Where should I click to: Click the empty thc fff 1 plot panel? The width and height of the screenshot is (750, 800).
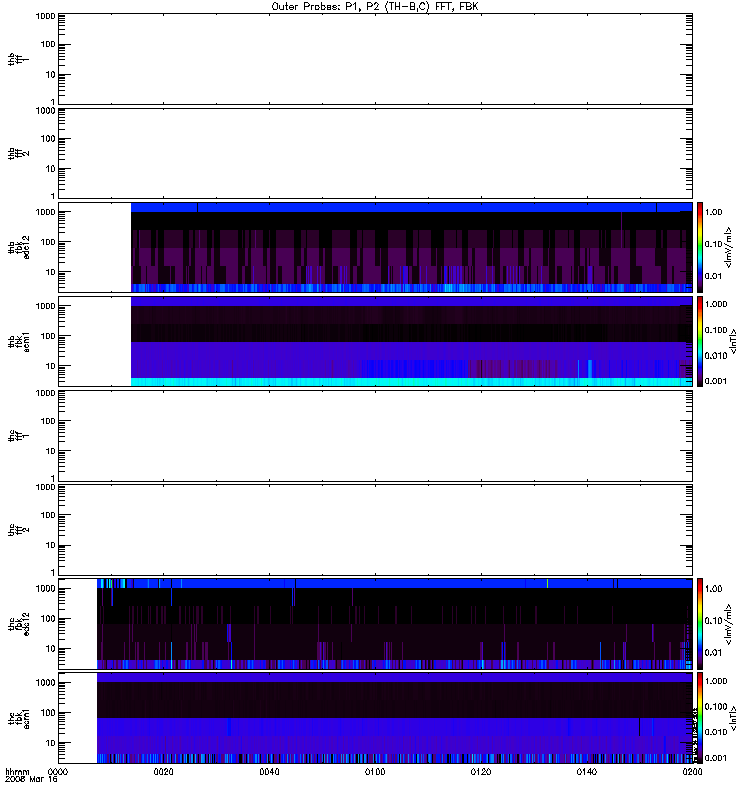(x=375, y=436)
